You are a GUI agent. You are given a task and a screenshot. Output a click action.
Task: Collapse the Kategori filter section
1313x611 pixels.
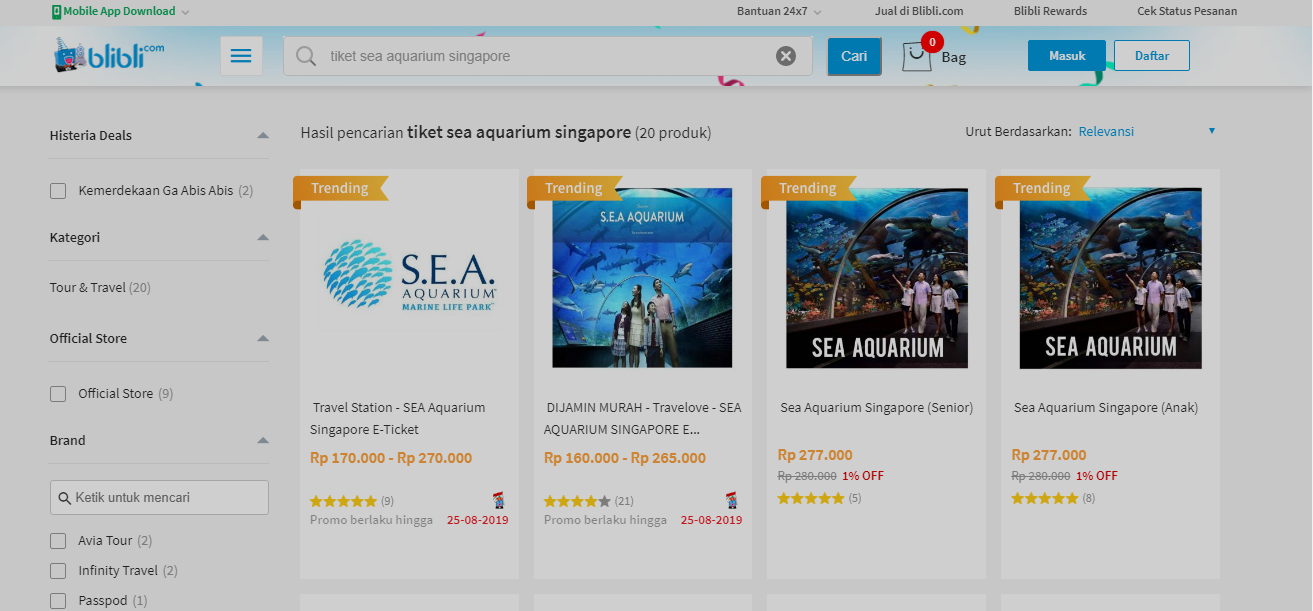263,238
